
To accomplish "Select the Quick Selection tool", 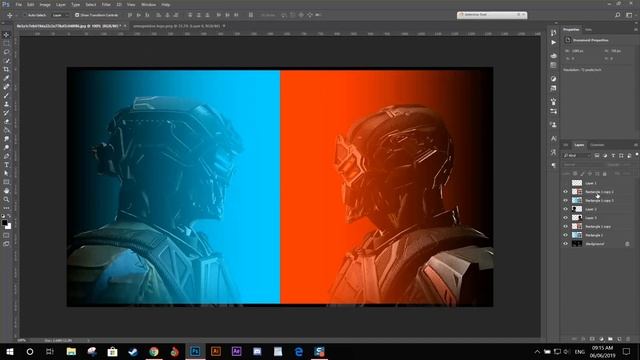I will pos(6,61).
